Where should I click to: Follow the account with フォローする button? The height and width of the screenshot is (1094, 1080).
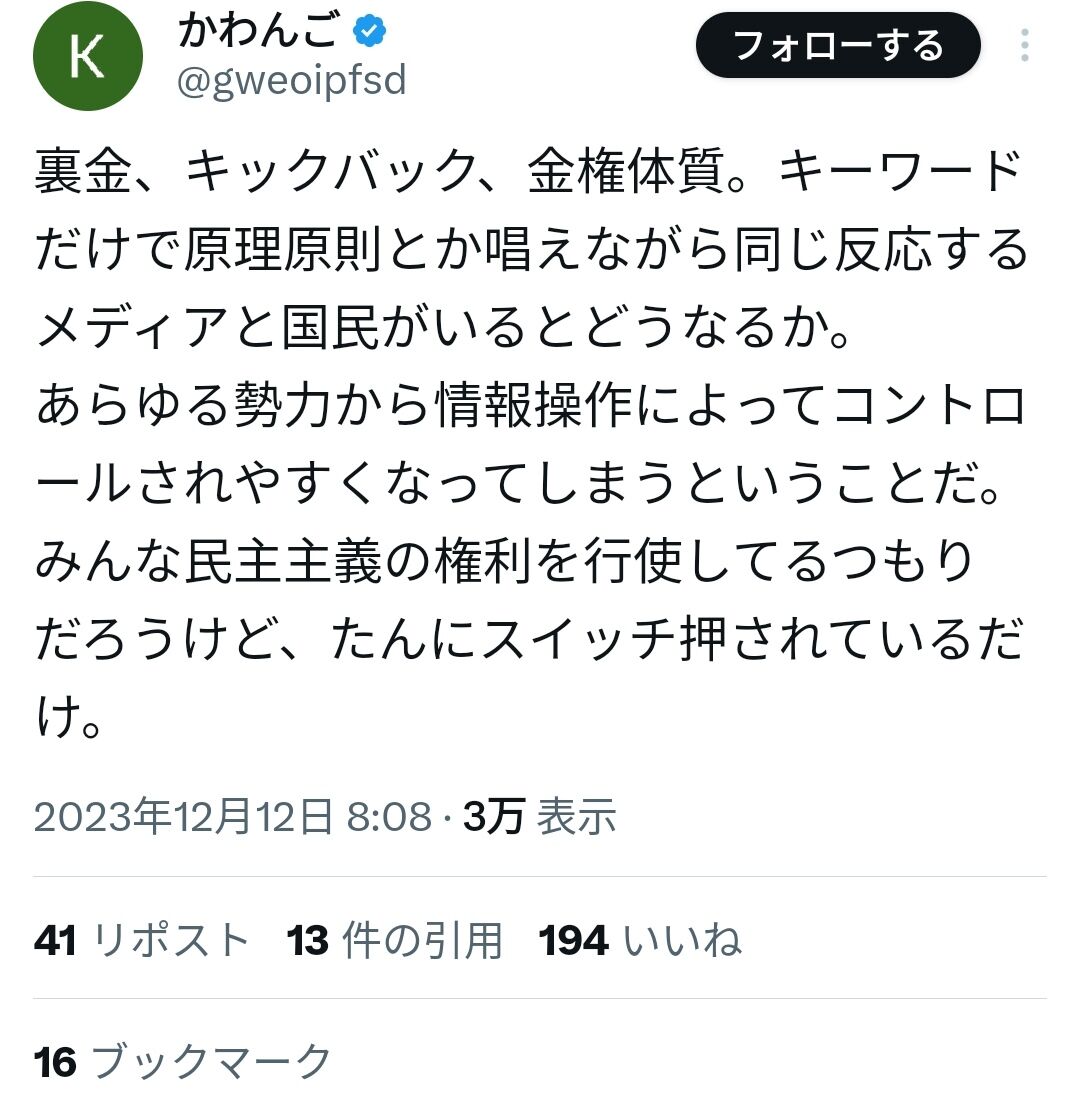[838, 45]
